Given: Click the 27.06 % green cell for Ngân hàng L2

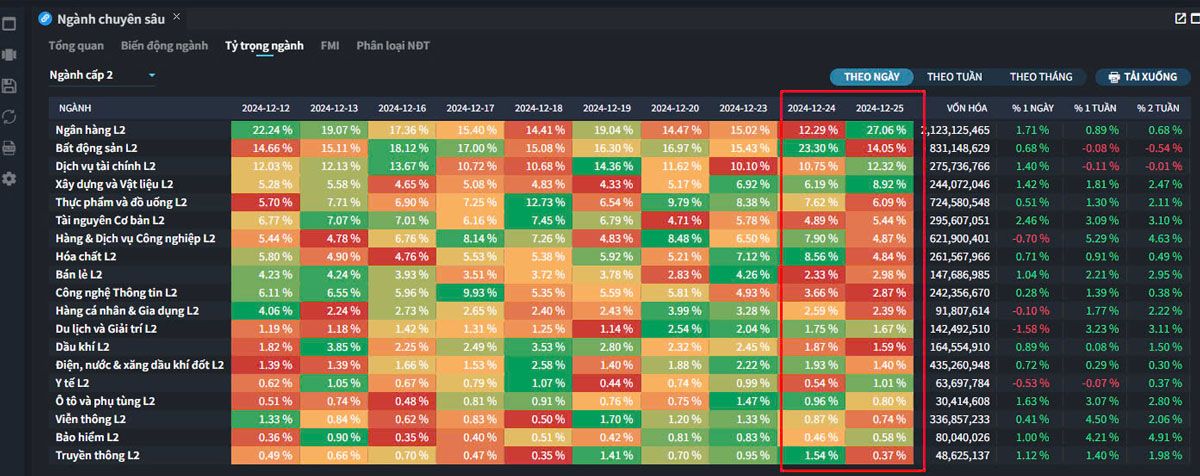Looking at the screenshot, I should 879,130.
